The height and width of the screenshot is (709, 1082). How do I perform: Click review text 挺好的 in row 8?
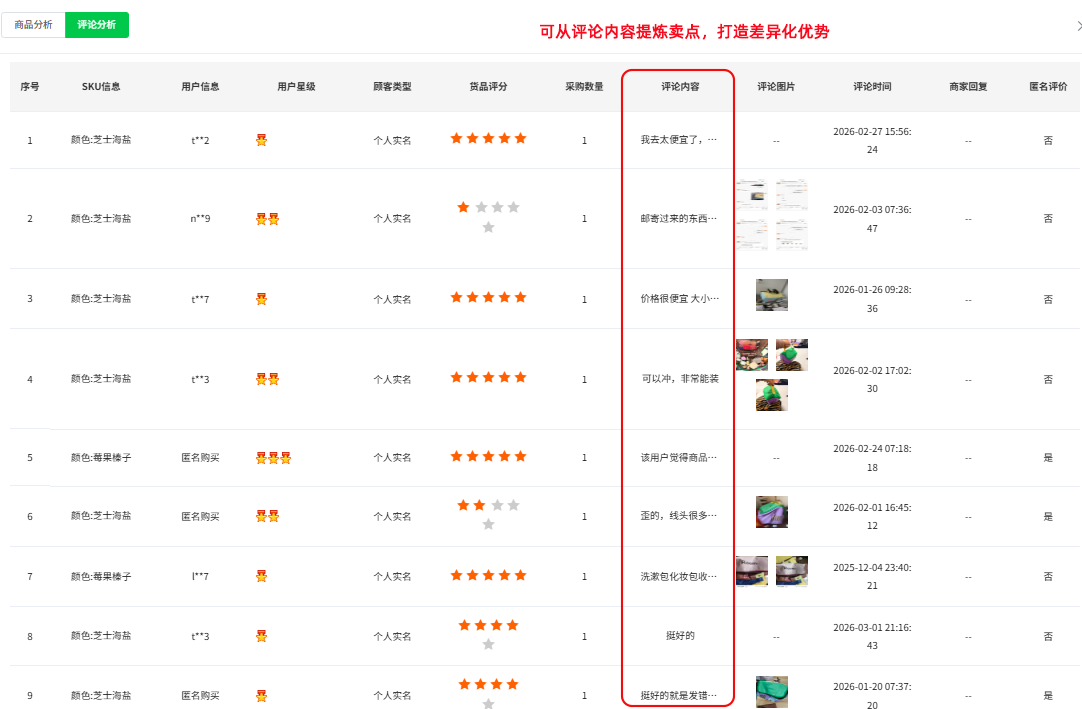[678, 636]
